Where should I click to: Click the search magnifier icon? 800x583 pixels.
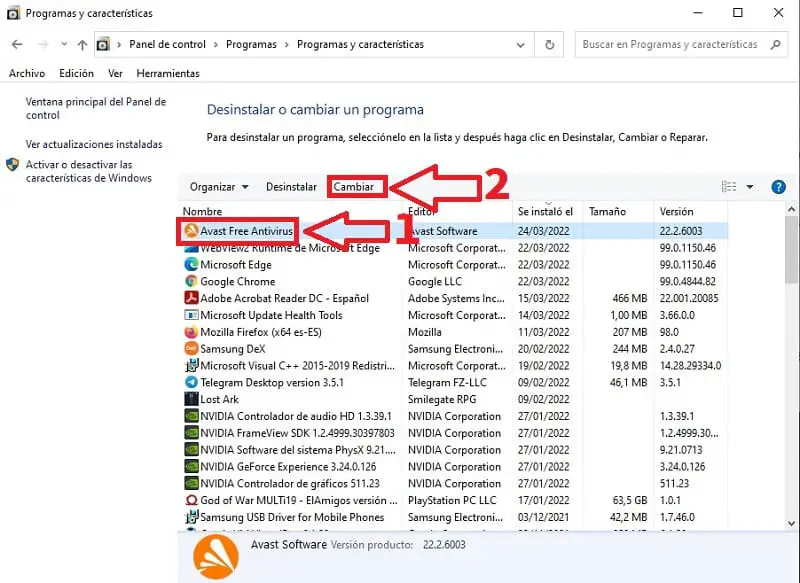pos(776,44)
